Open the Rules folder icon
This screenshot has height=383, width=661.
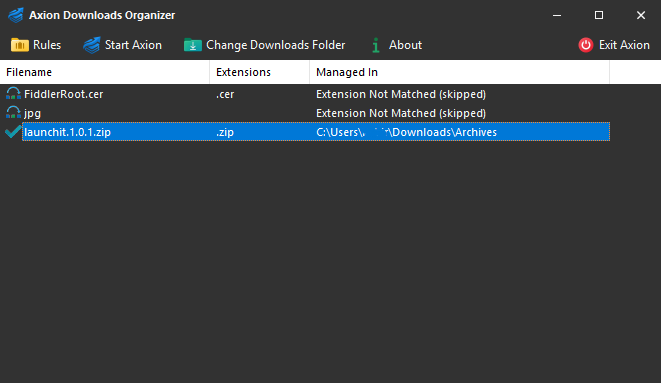coord(19,45)
